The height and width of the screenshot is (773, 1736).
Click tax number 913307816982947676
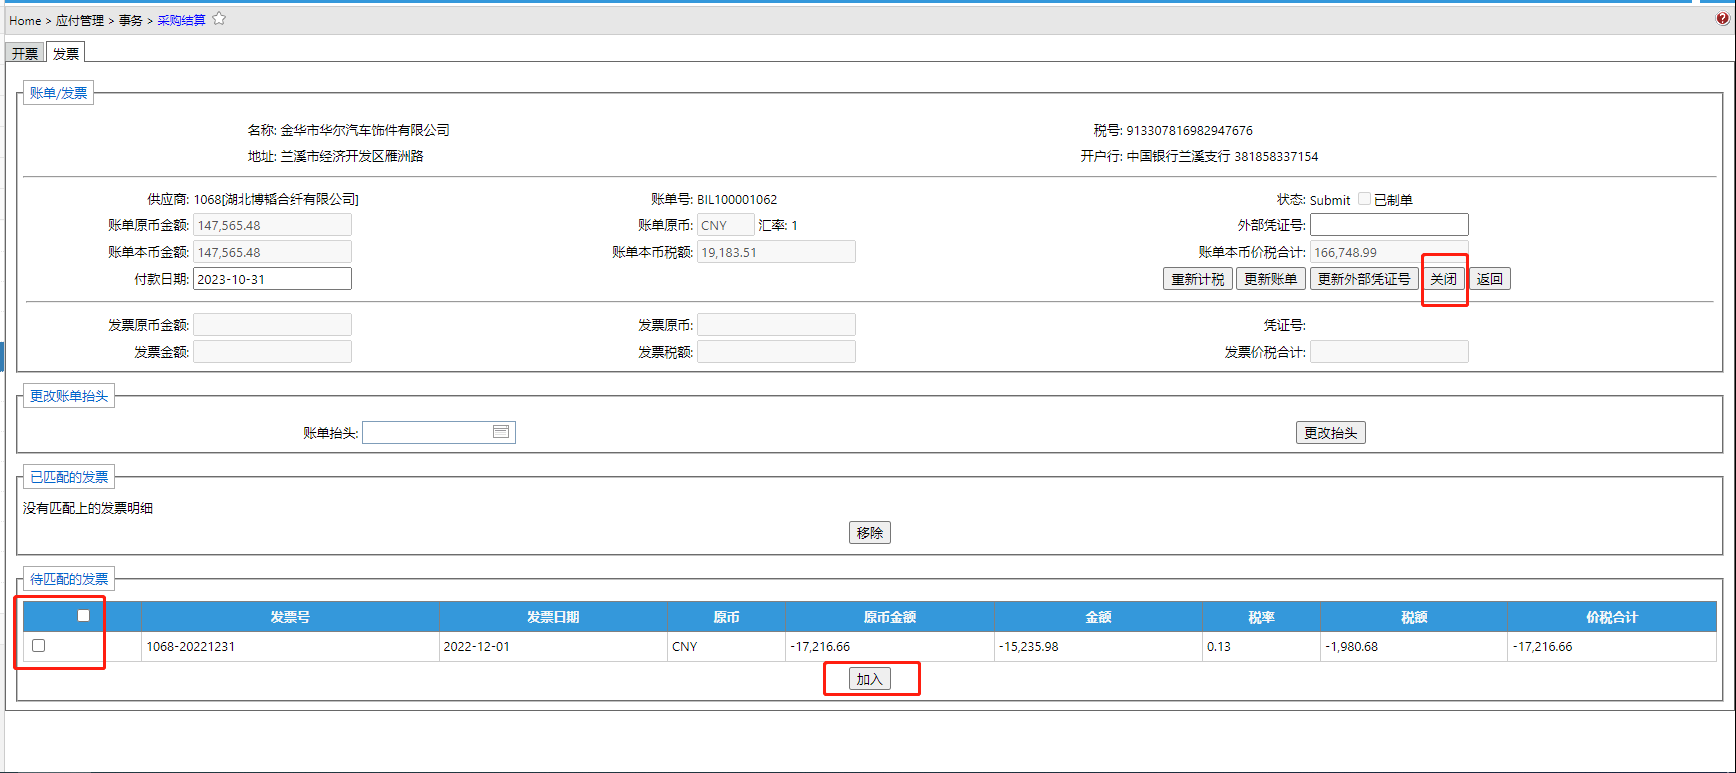click(x=1189, y=130)
